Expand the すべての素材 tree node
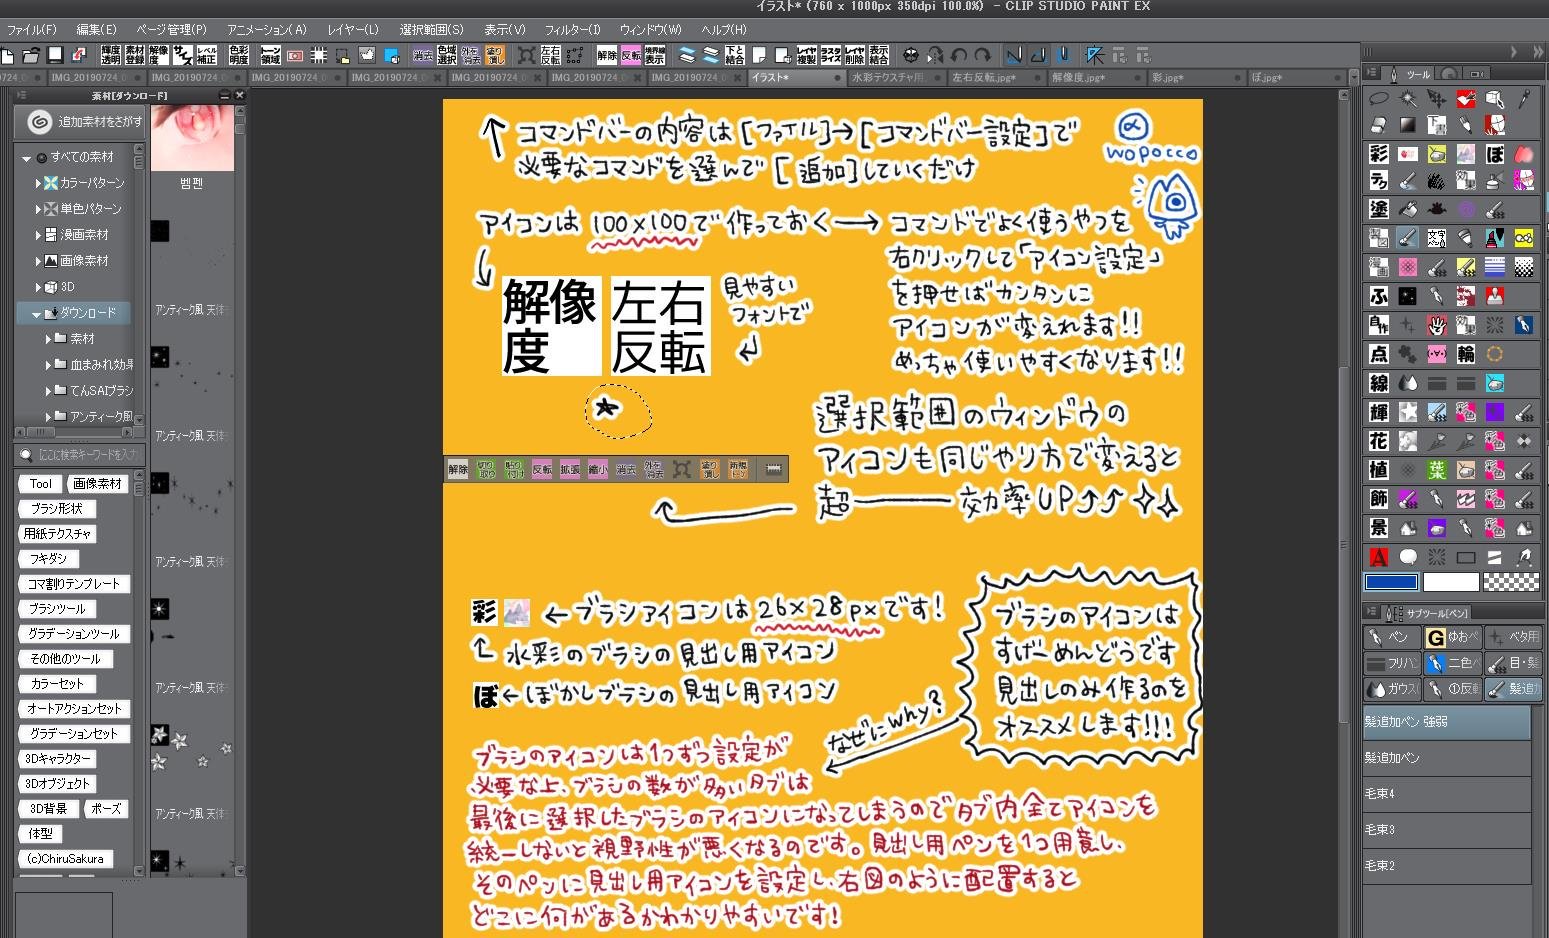Viewport: 1549px width, 938px height. click(27, 158)
